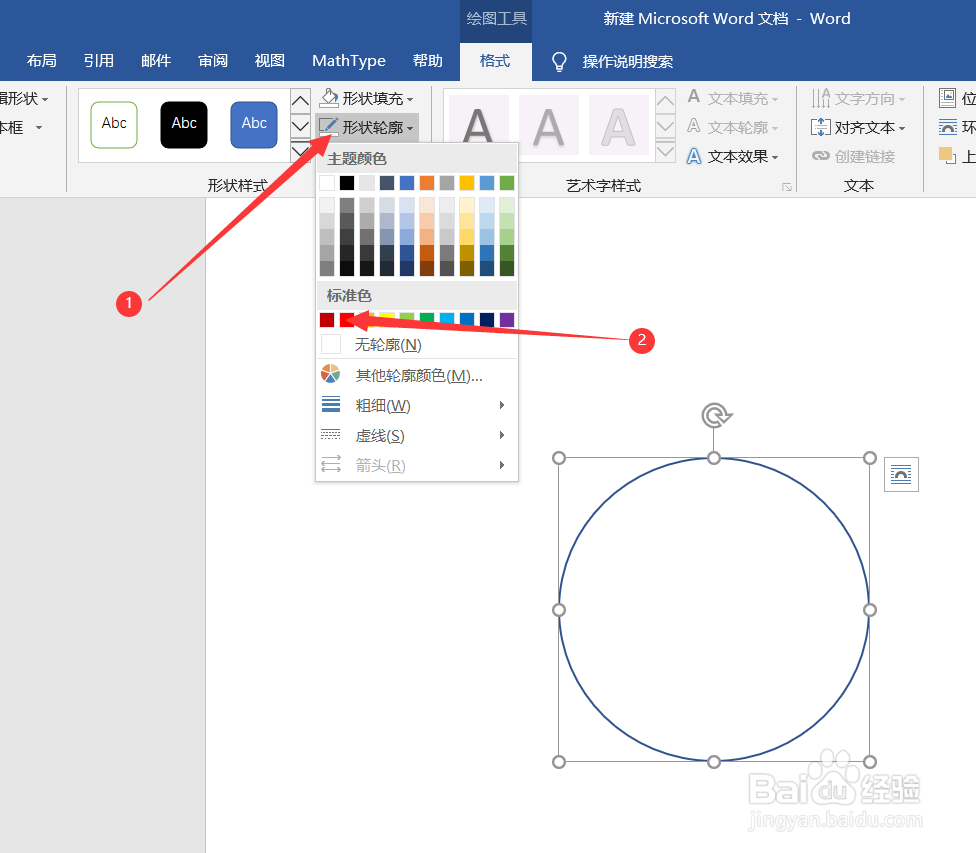This screenshot has width=976, height=853.
Task: Choose the green standard color swatch
Action: pos(426,320)
